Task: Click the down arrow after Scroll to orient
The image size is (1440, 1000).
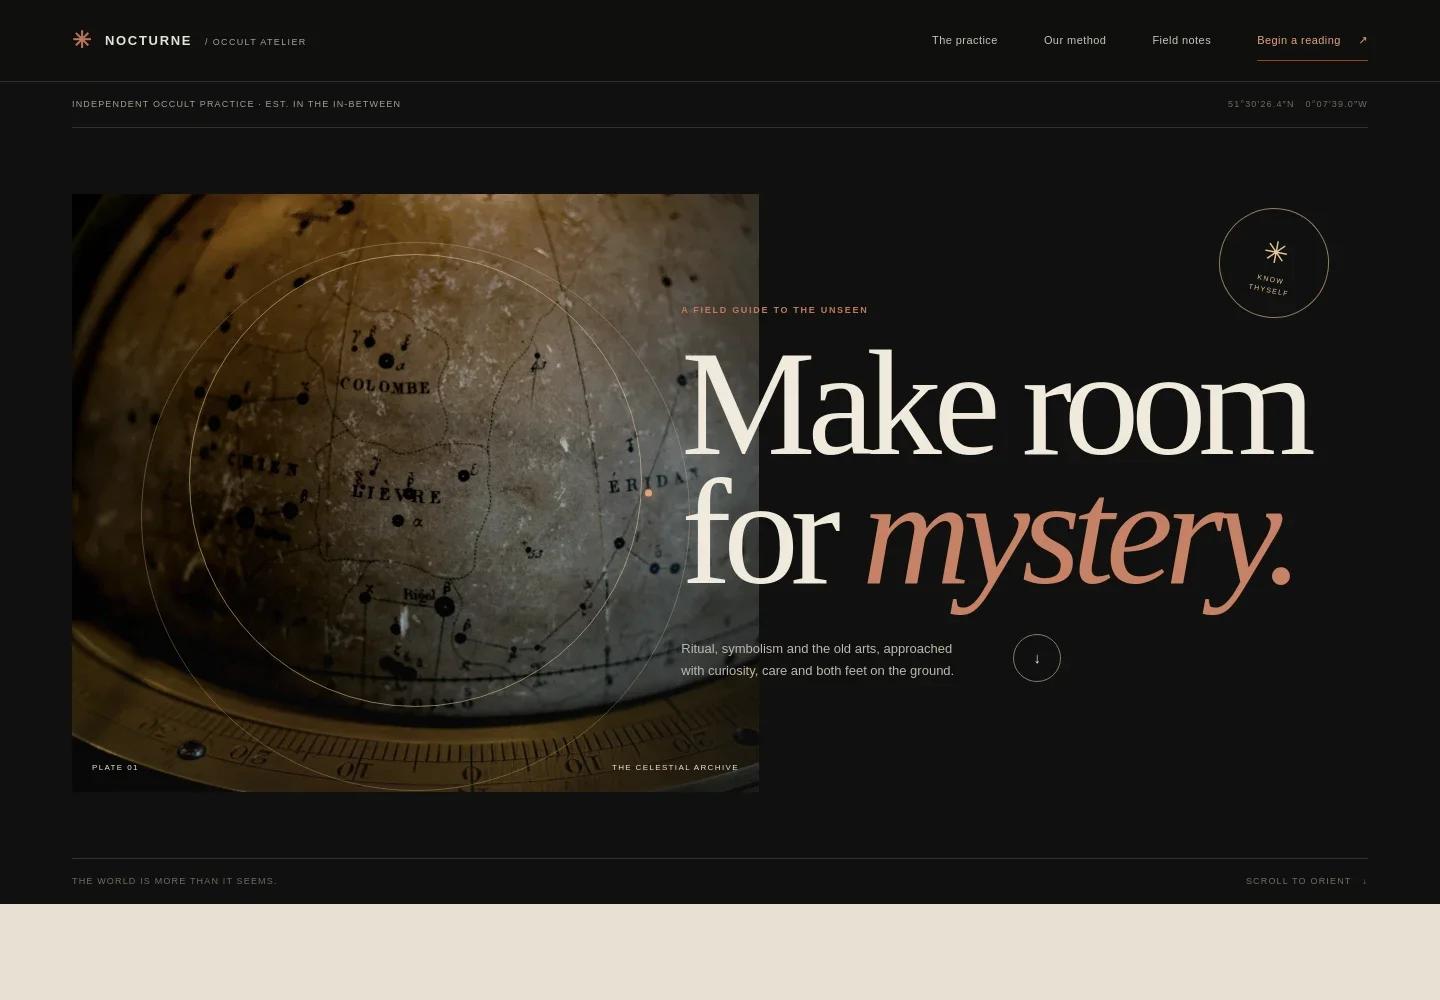Action: pyautogui.click(x=1364, y=881)
